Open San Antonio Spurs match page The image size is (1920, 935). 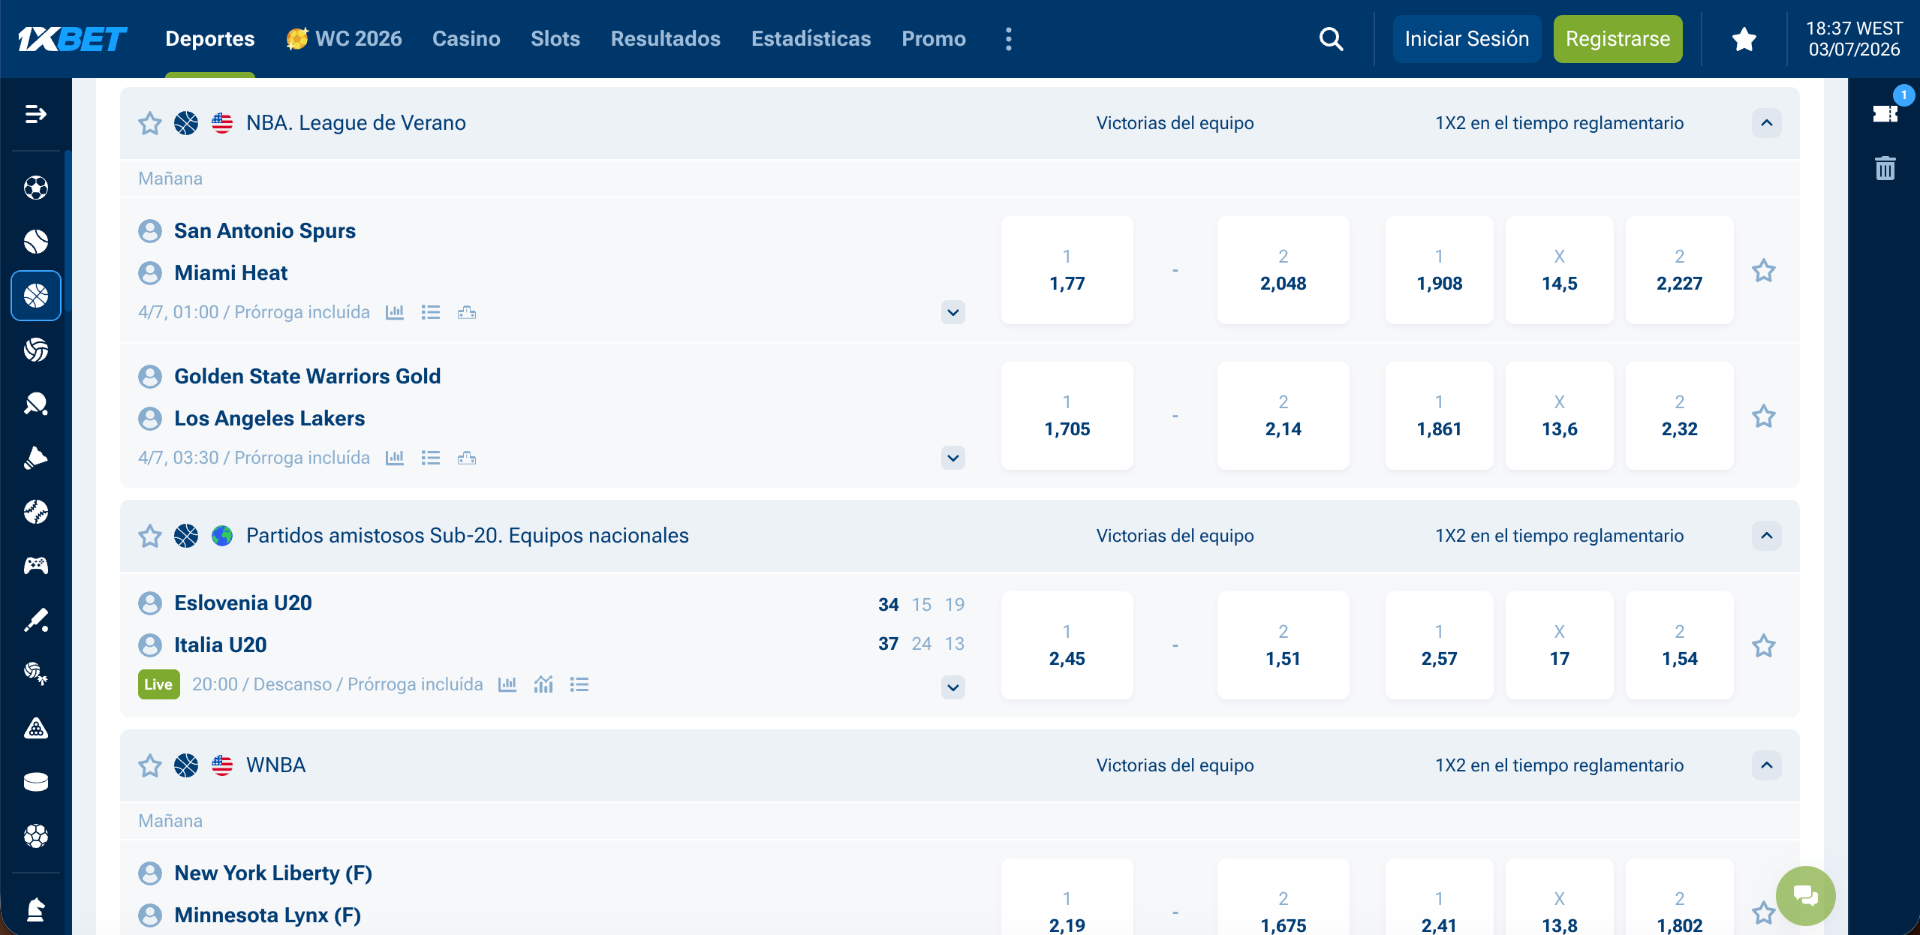coord(265,231)
